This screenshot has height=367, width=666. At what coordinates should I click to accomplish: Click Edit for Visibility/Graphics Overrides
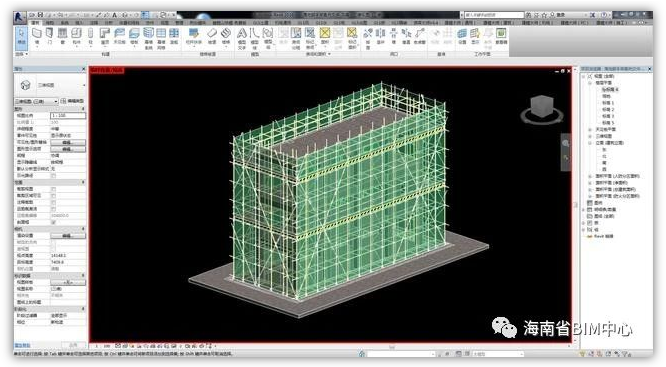pyautogui.click(x=68, y=142)
